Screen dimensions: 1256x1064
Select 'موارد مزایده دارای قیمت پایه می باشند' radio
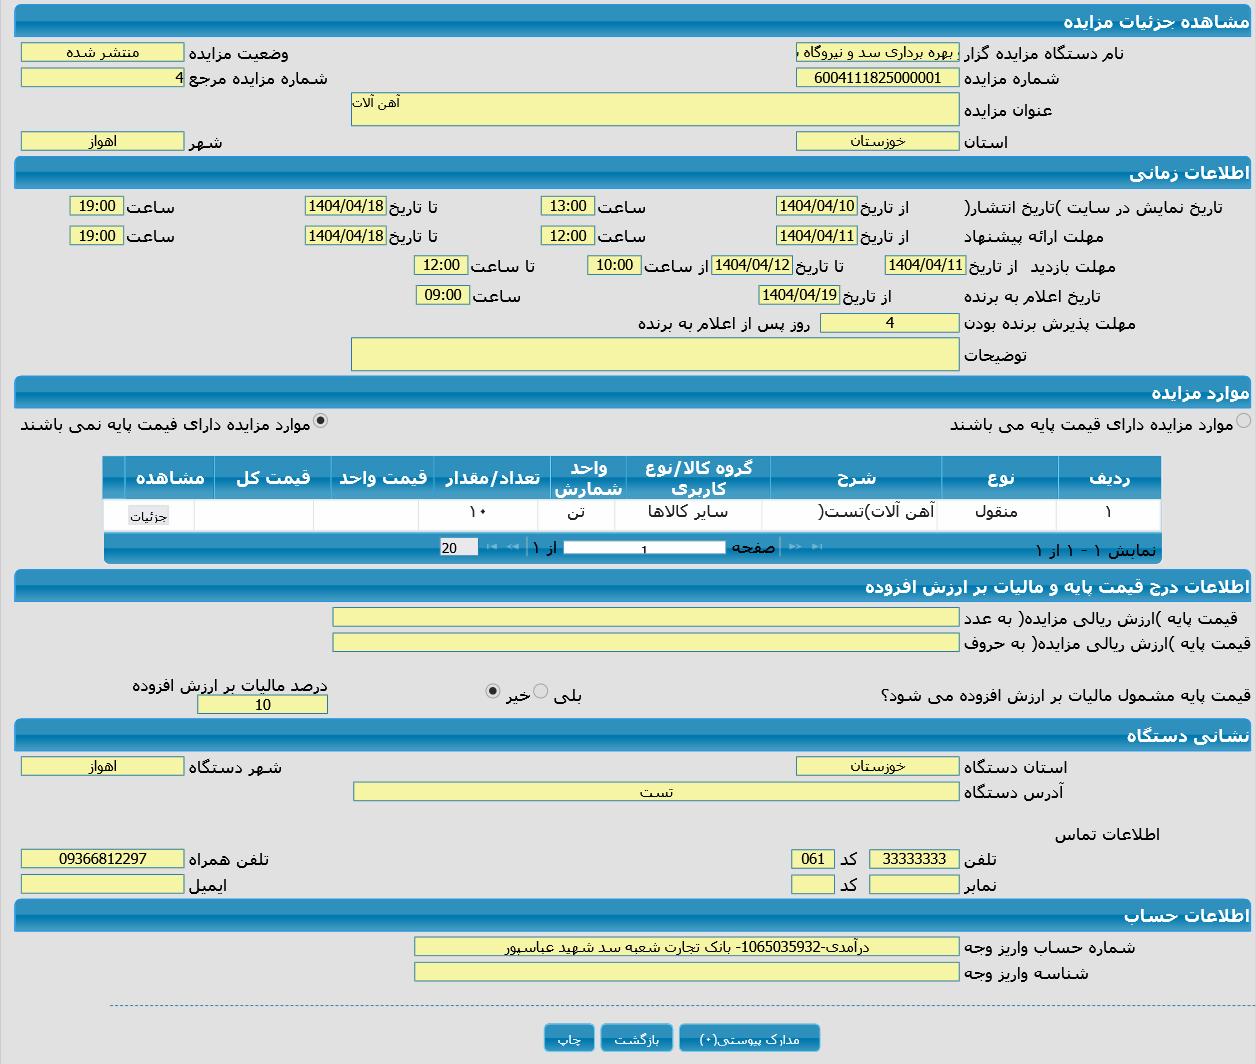tap(1243, 421)
